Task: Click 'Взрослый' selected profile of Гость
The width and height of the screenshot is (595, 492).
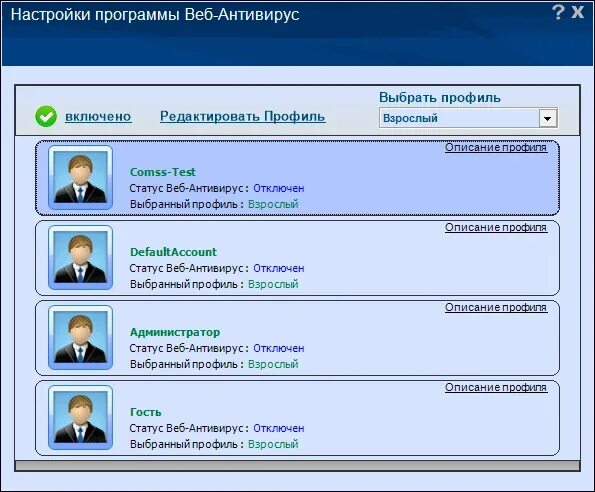Action: [273, 445]
